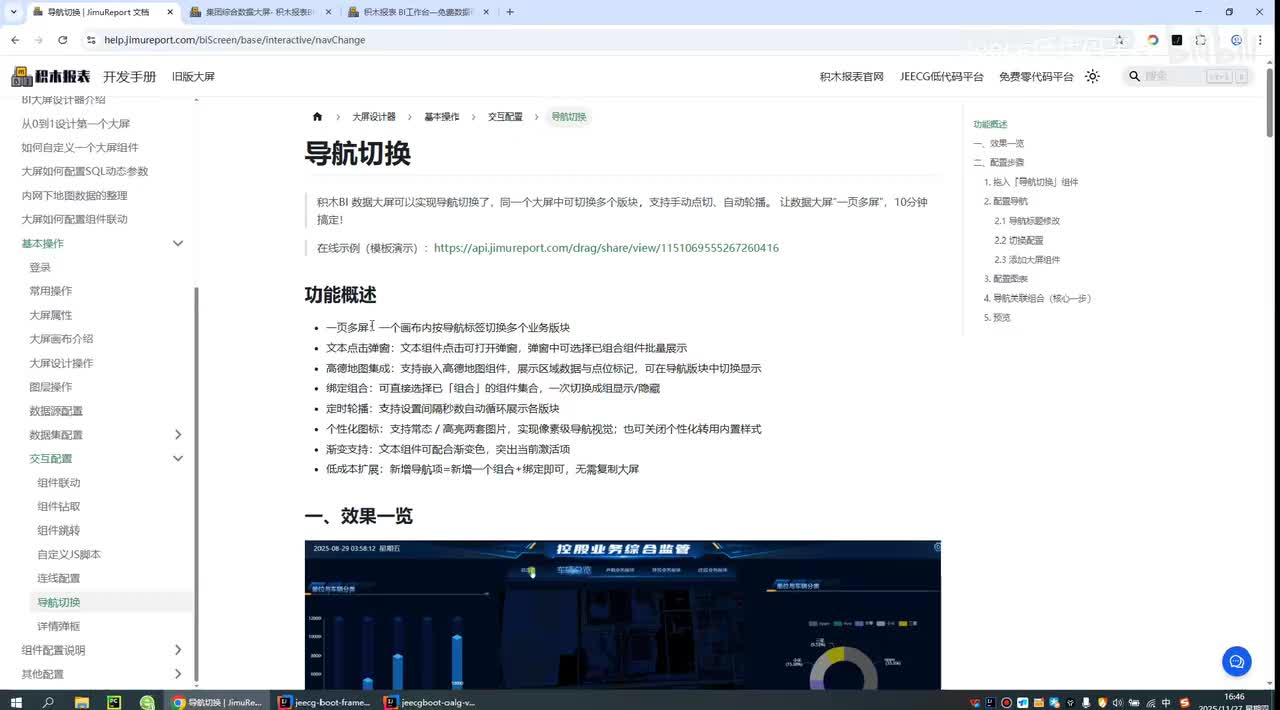Reload the page with refresh icon
1280x710 pixels.
[x=63, y=40]
